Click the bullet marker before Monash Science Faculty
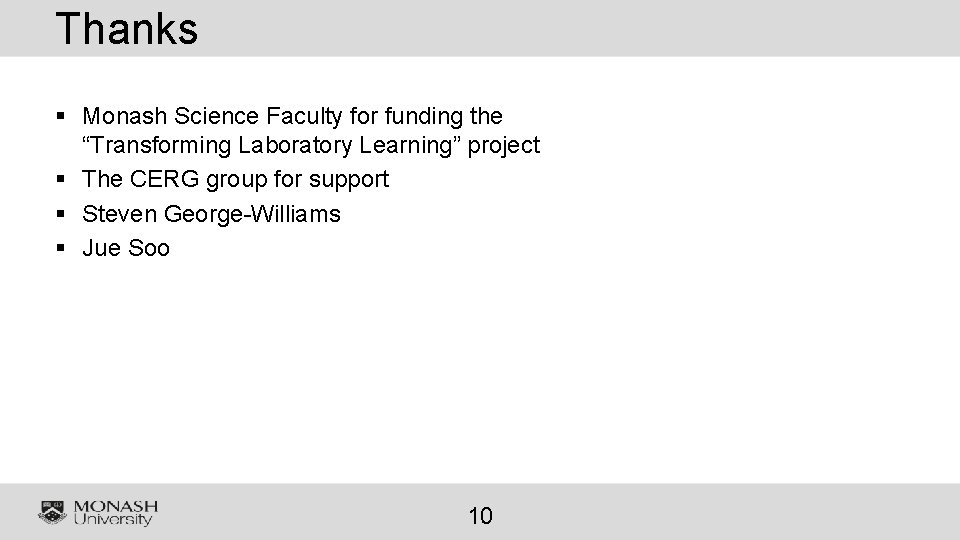 (x=60, y=115)
